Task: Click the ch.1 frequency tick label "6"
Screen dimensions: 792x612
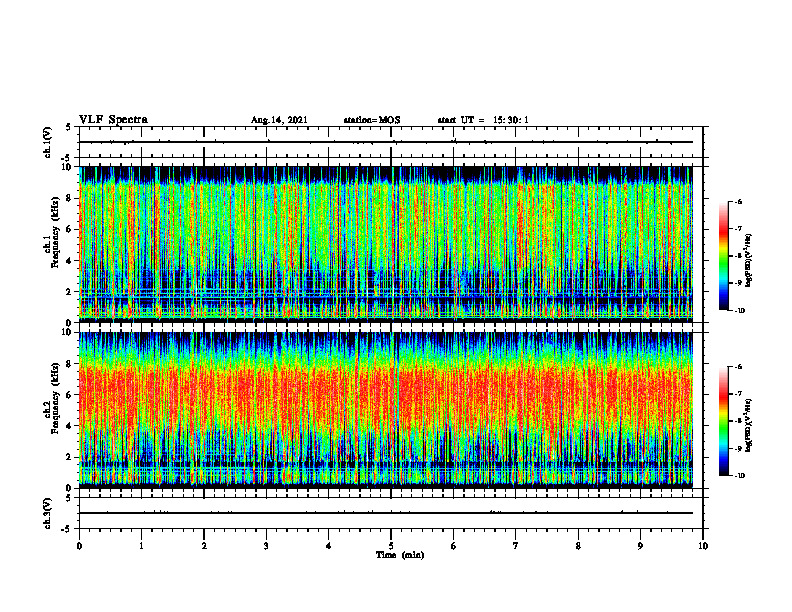Action: click(70, 229)
